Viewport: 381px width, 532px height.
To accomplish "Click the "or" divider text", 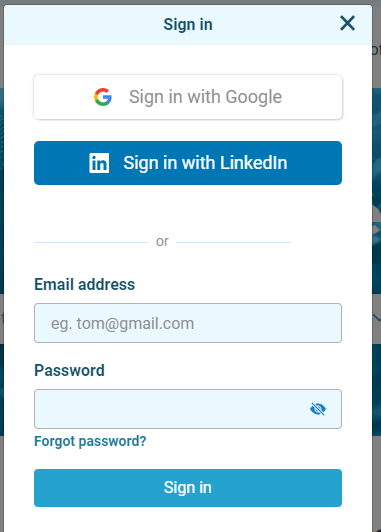I will (162, 242).
